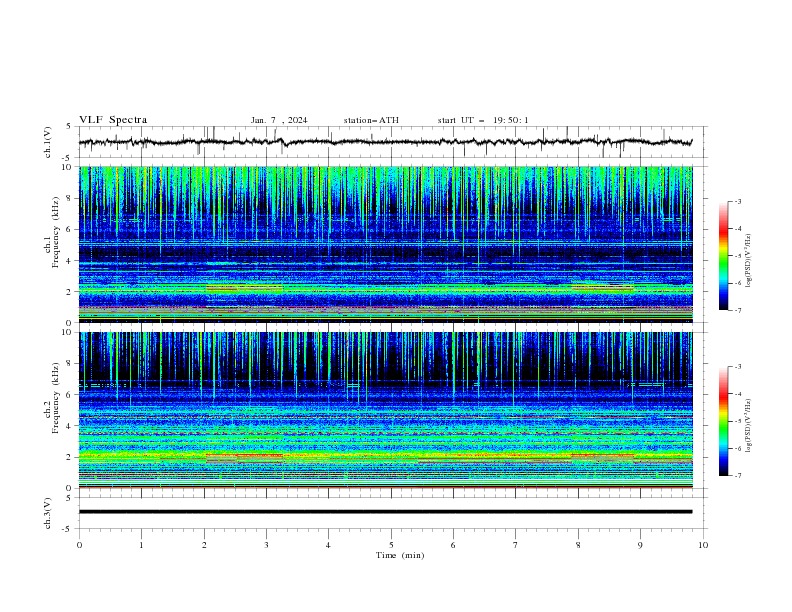This screenshot has height=612, width=792.
Task: Click the "10" tick on the Time axis
Action: pyautogui.click(x=703, y=545)
